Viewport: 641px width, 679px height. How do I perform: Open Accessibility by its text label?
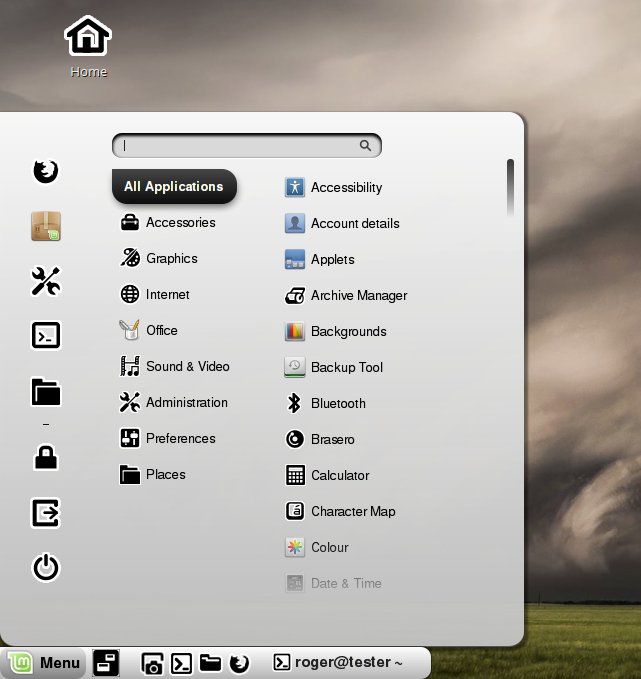coord(346,188)
